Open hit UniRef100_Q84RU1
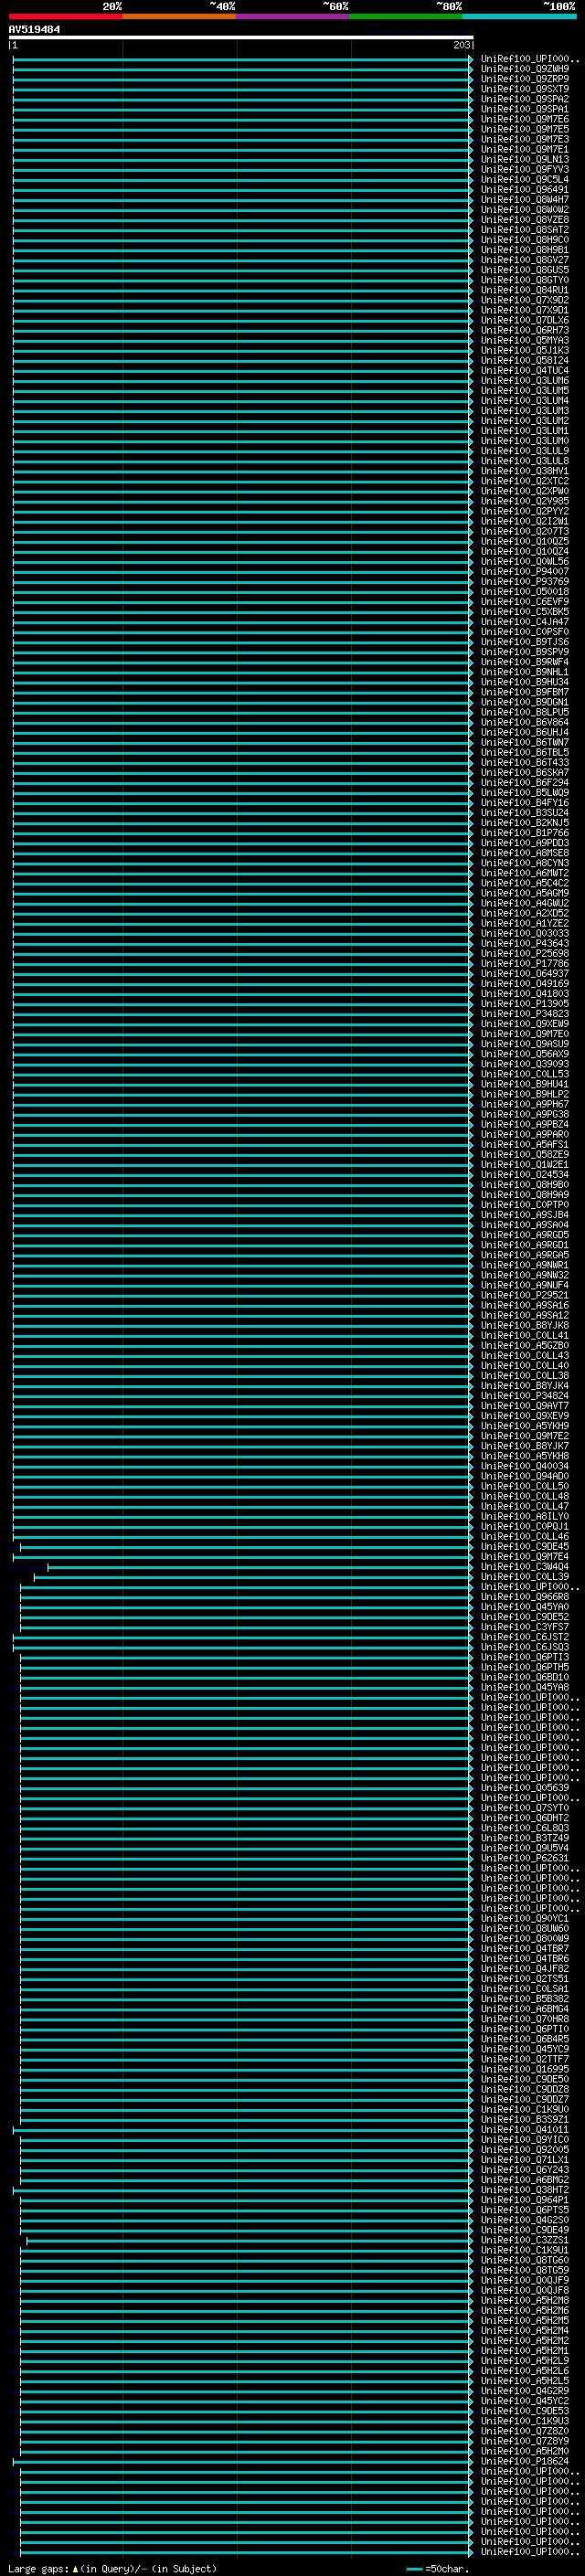This screenshot has width=585, height=2576. click(x=525, y=290)
